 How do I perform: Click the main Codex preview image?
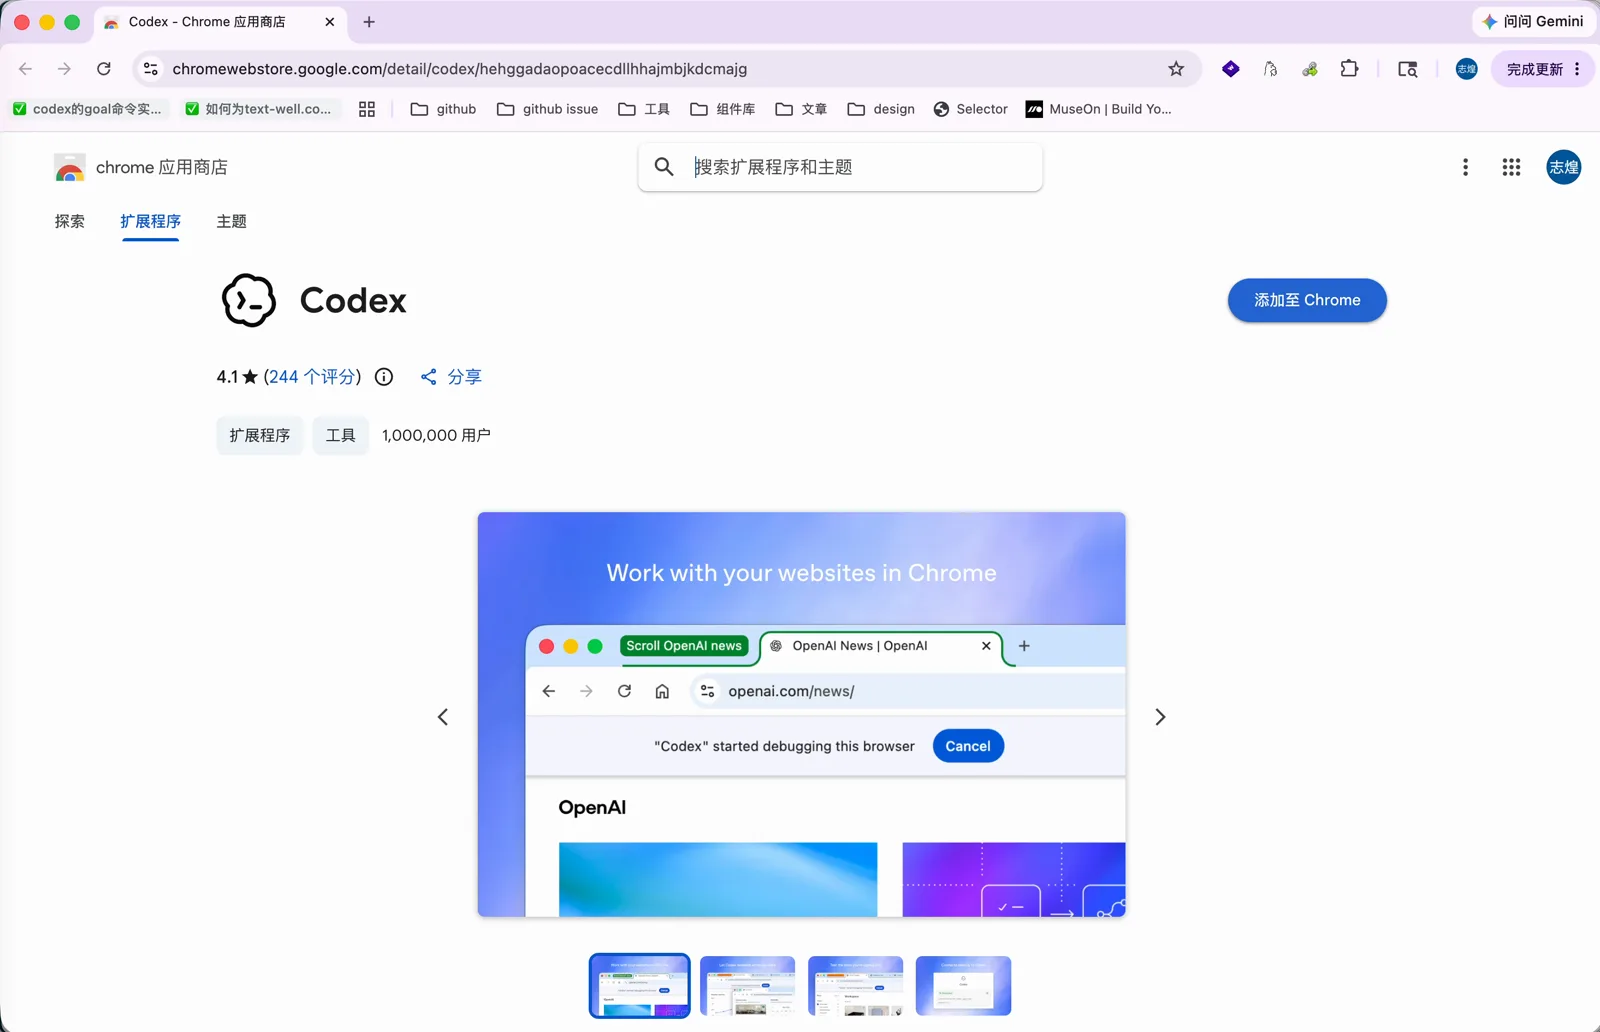(802, 714)
